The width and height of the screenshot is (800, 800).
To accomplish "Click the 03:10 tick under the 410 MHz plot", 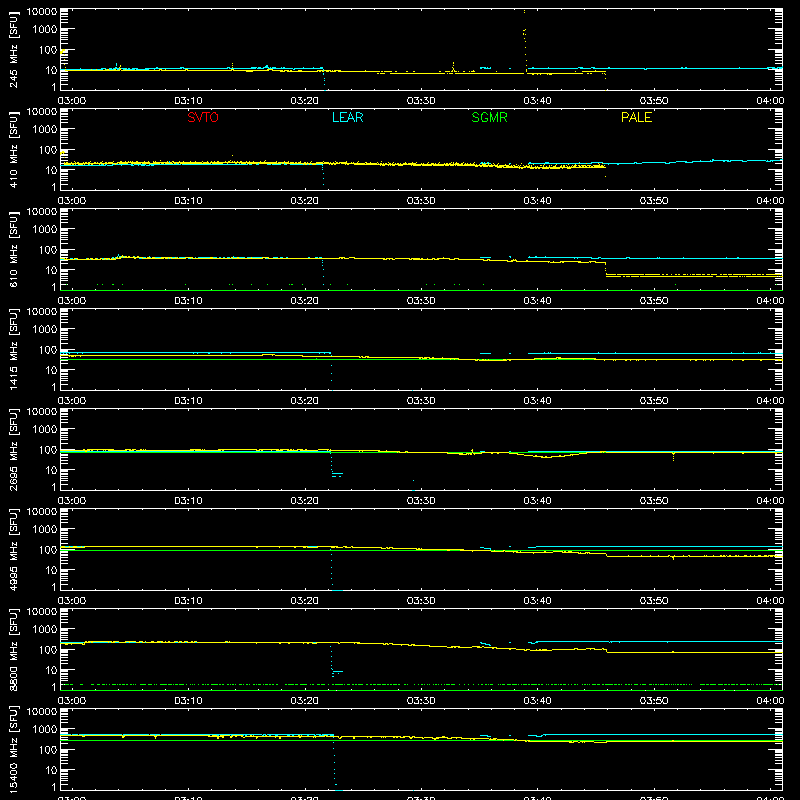I will [188, 201].
